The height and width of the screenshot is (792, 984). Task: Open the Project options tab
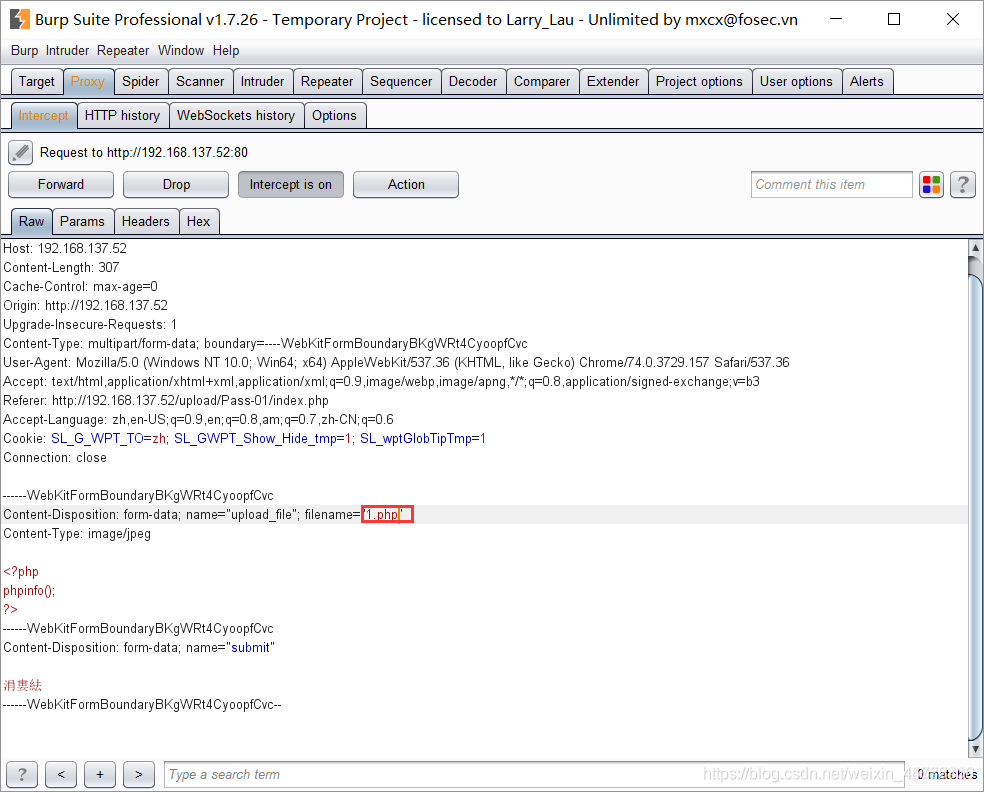[699, 82]
